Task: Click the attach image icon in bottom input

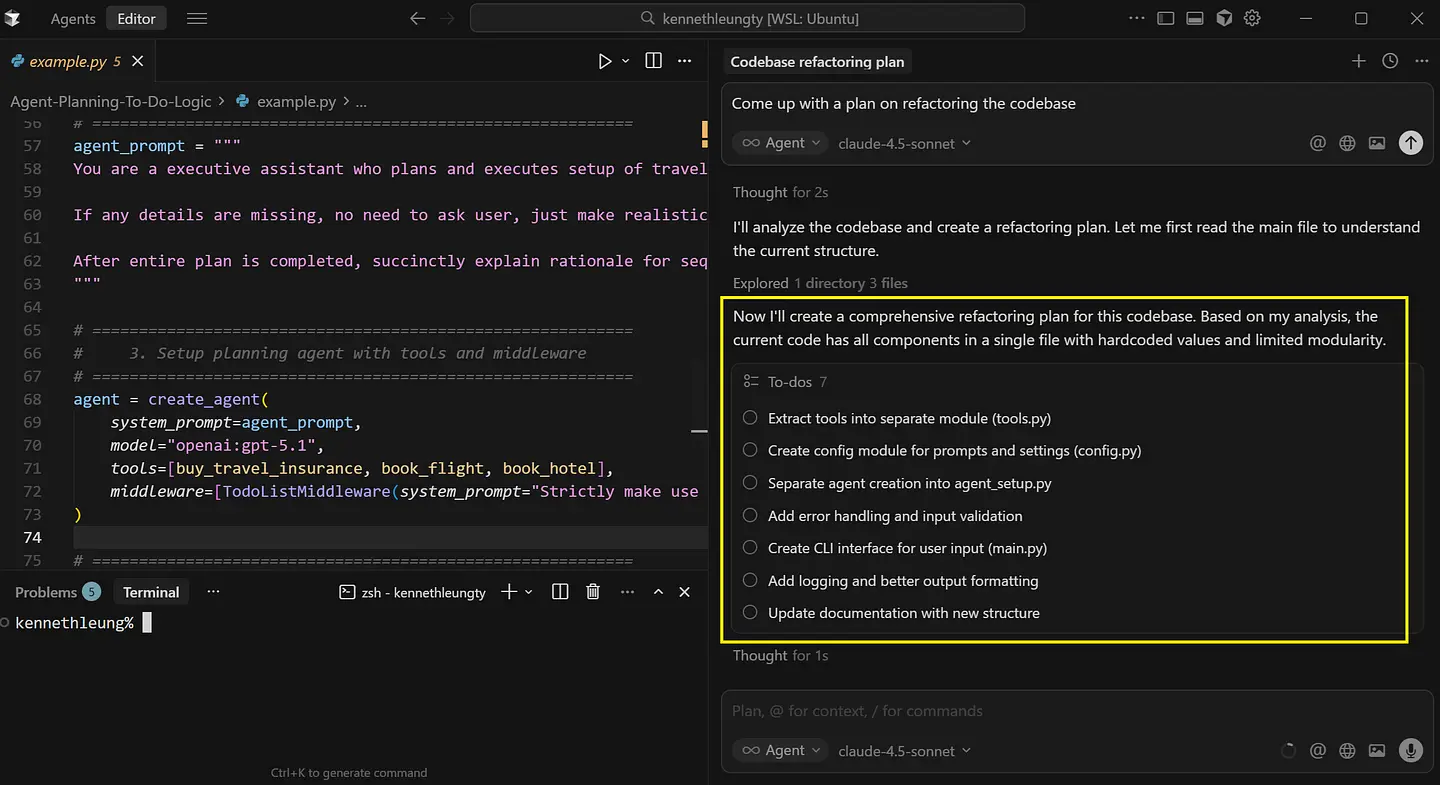Action: (1377, 751)
